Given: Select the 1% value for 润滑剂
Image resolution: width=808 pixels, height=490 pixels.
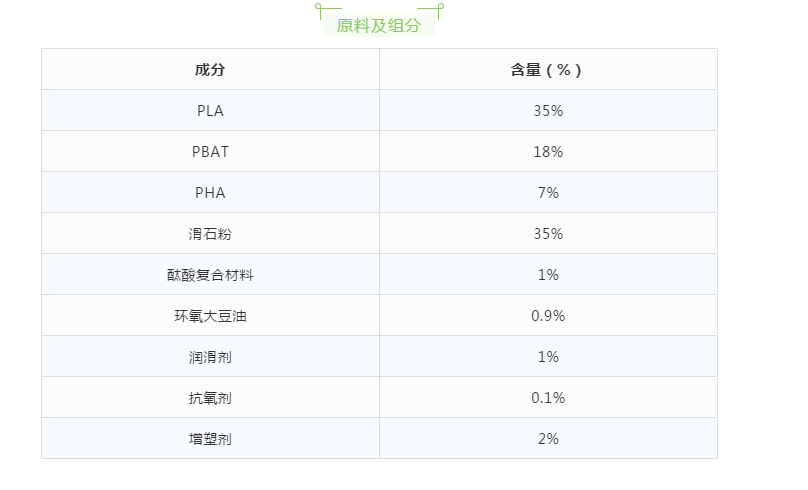Looking at the screenshot, I should click(548, 357).
